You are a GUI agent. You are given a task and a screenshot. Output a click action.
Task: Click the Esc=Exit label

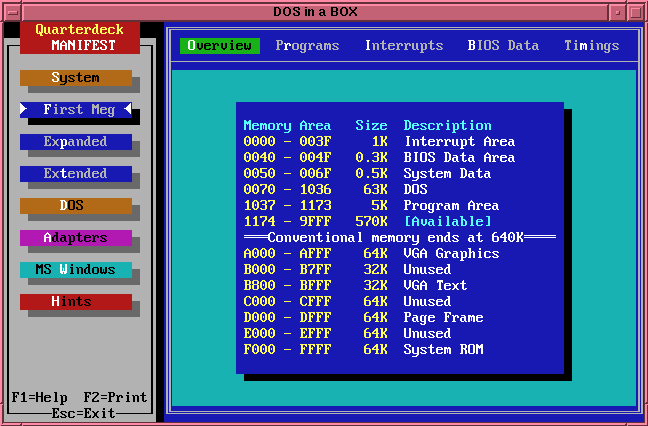coord(83,413)
